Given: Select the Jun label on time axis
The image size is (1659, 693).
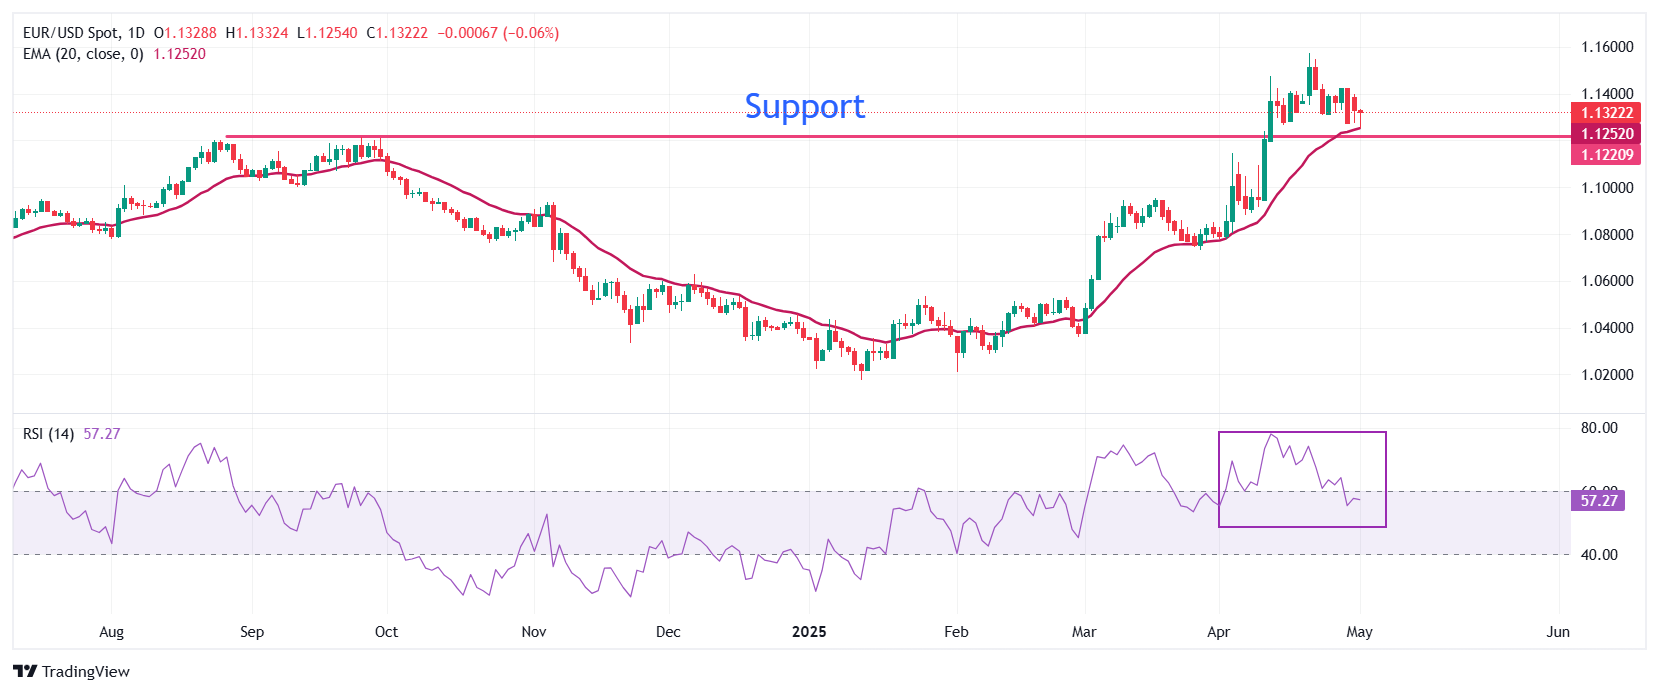Looking at the screenshot, I should pyautogui.click(x=1557, y=632).
